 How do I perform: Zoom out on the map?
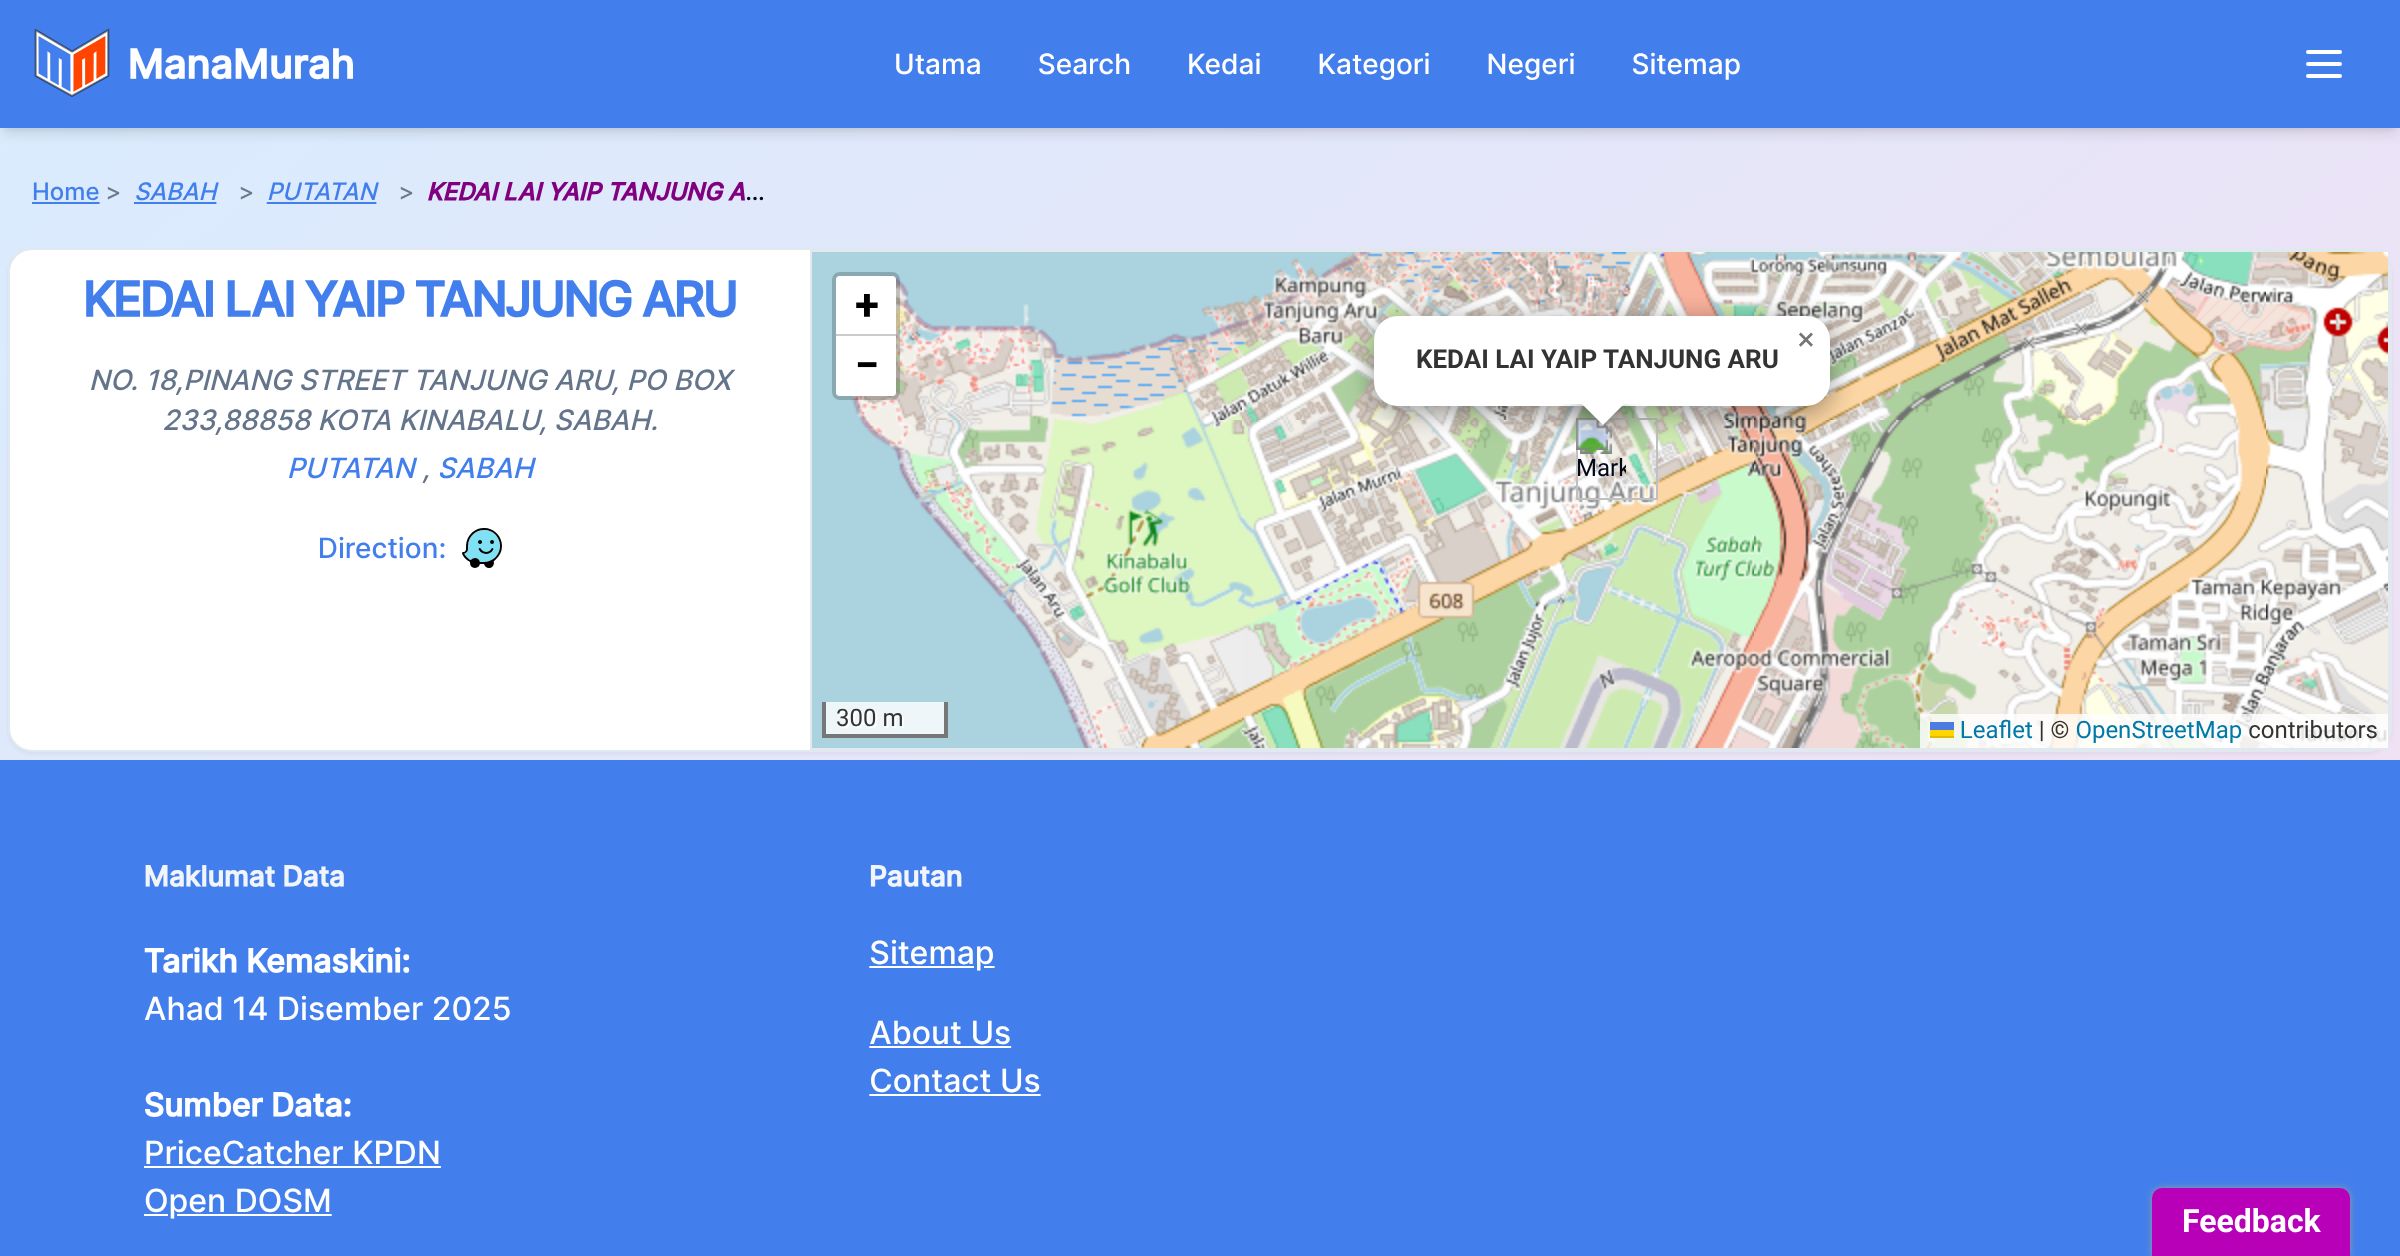coord(866,365)
